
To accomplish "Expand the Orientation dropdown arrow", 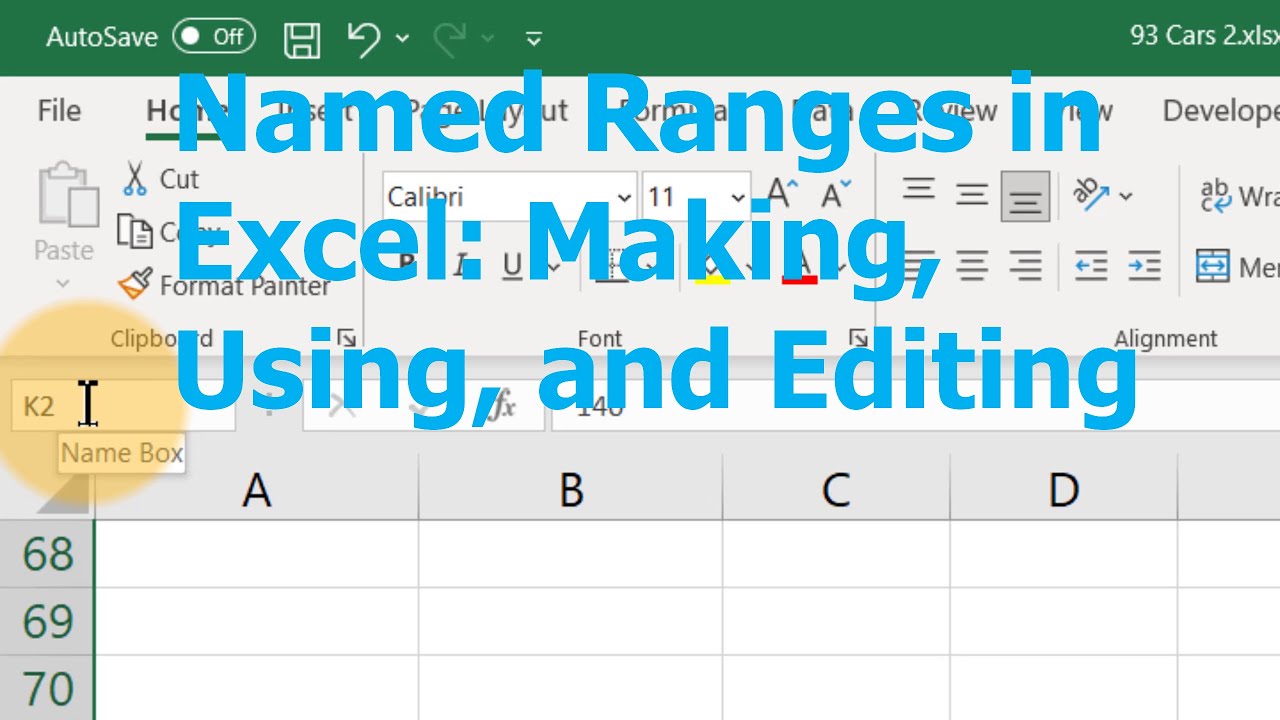I will (1126, 196).
